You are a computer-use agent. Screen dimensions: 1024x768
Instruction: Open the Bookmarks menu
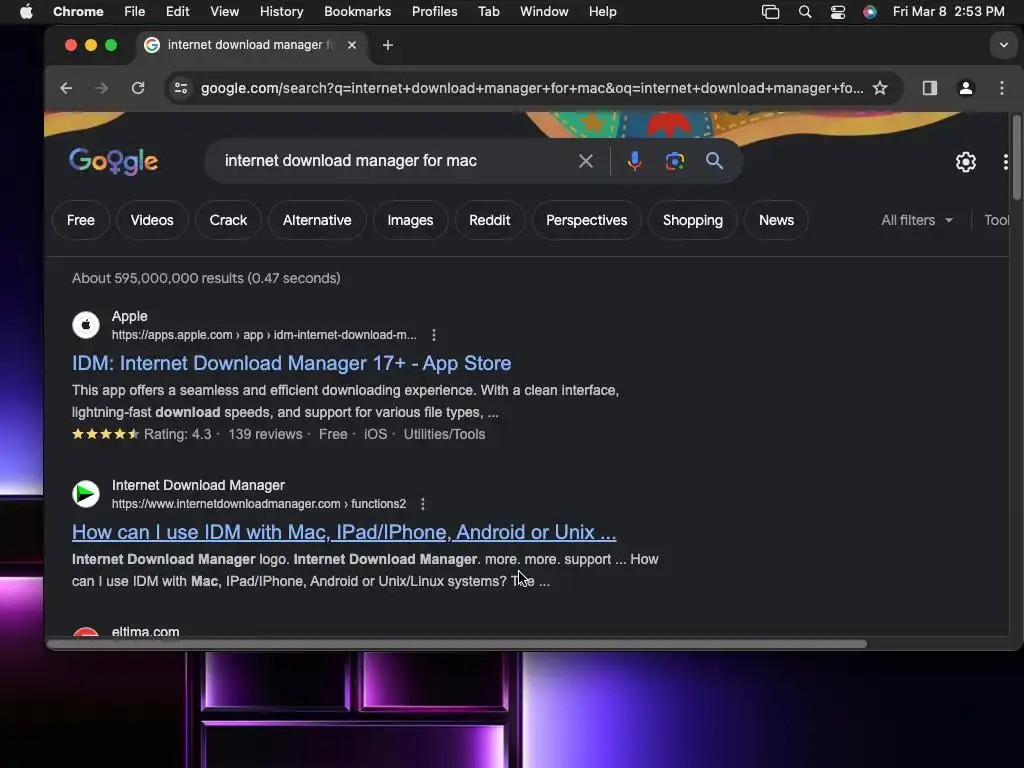(x=357, y=12)
